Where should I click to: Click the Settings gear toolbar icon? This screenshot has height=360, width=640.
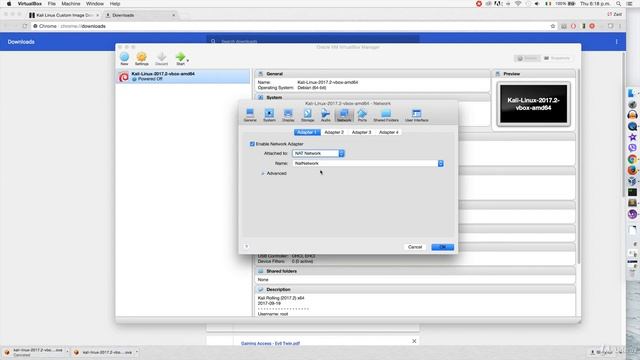click(142, 58)
